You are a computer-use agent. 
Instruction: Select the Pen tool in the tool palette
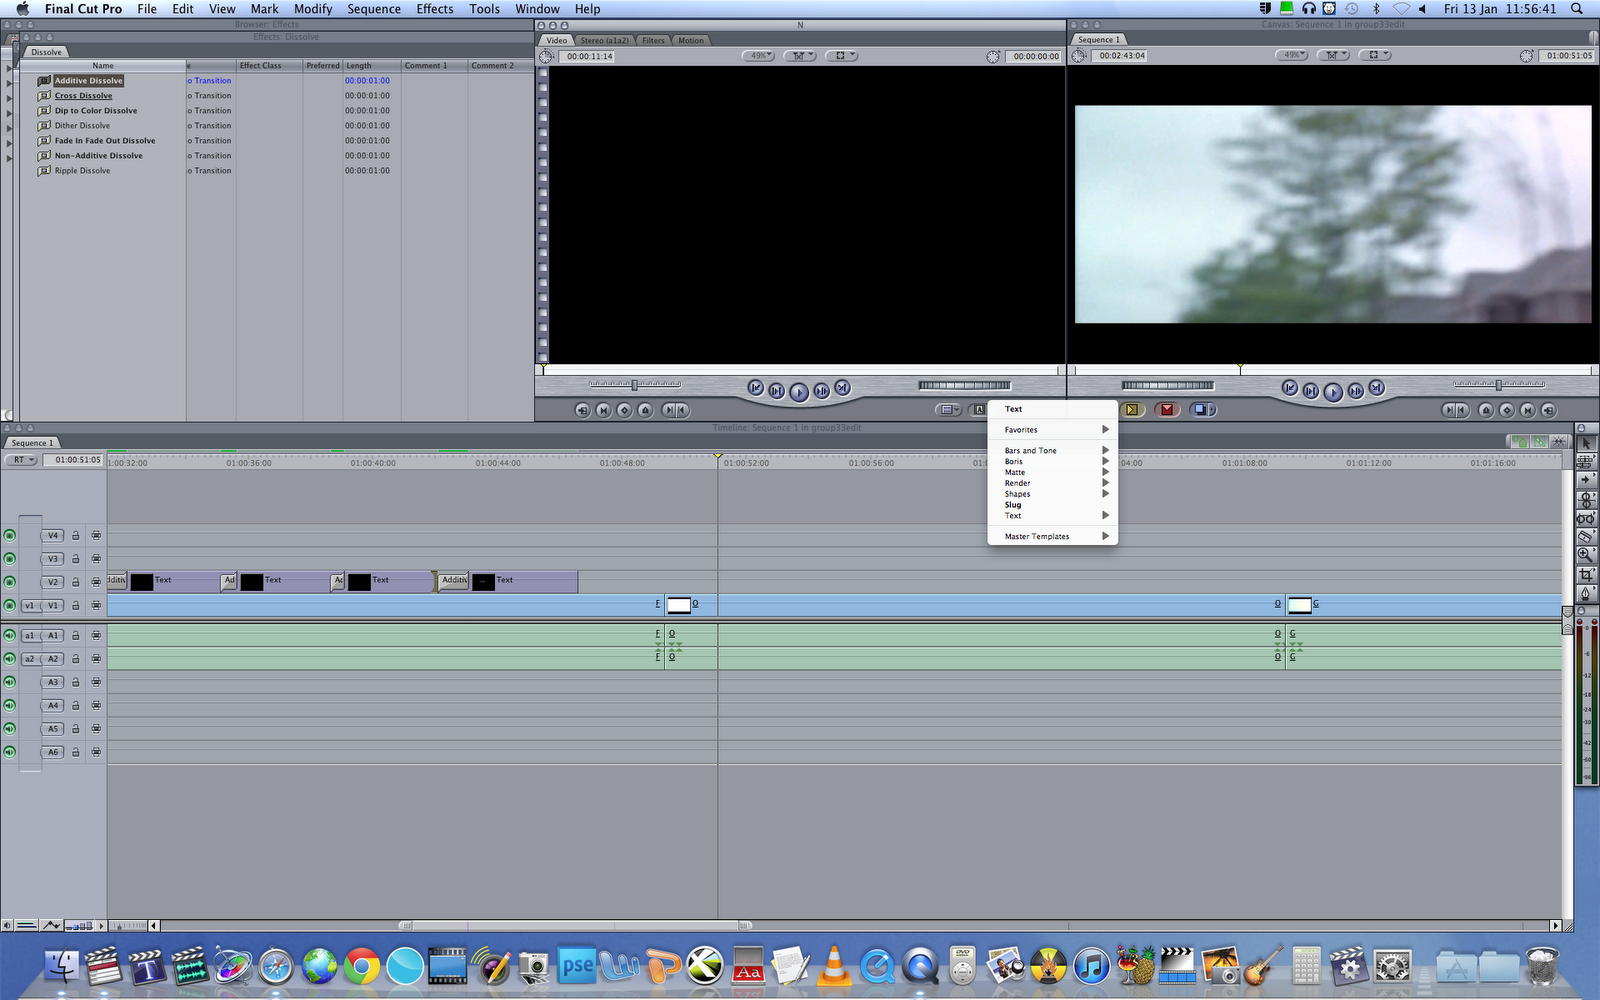[x=1586, y=593]
